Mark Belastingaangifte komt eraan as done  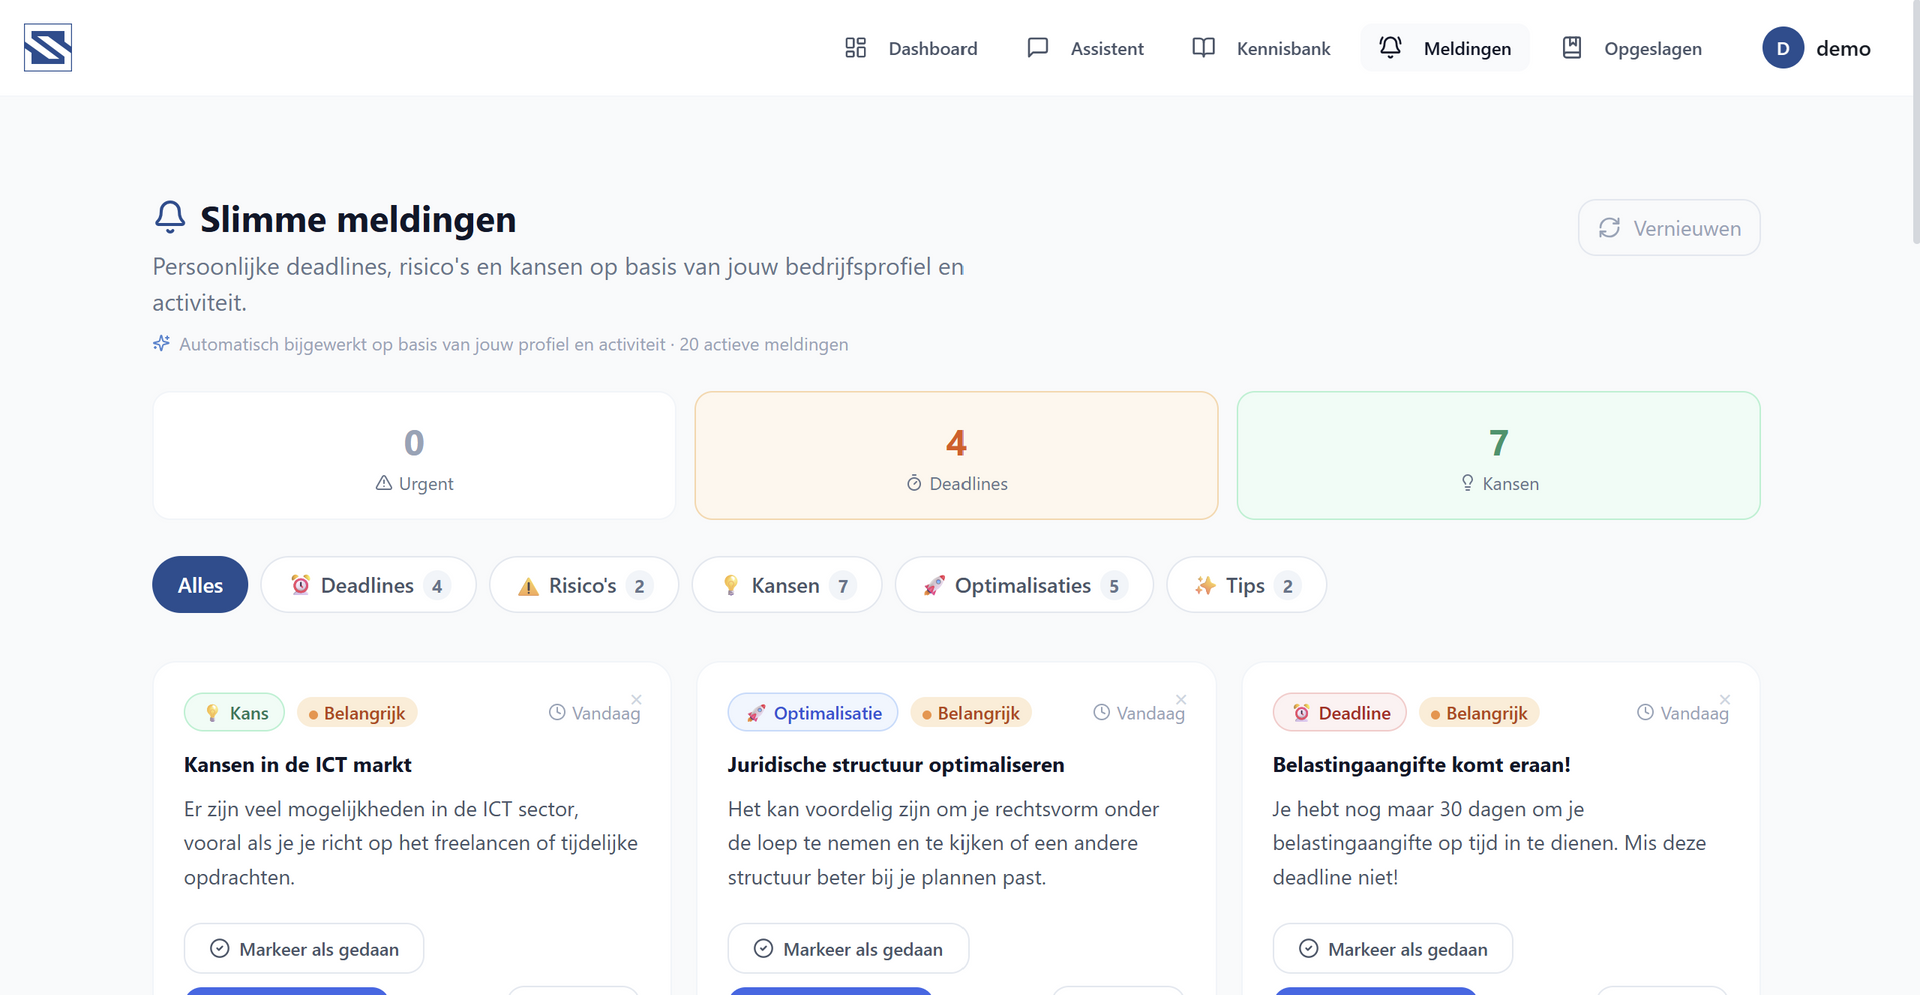tap(1393, 949)
